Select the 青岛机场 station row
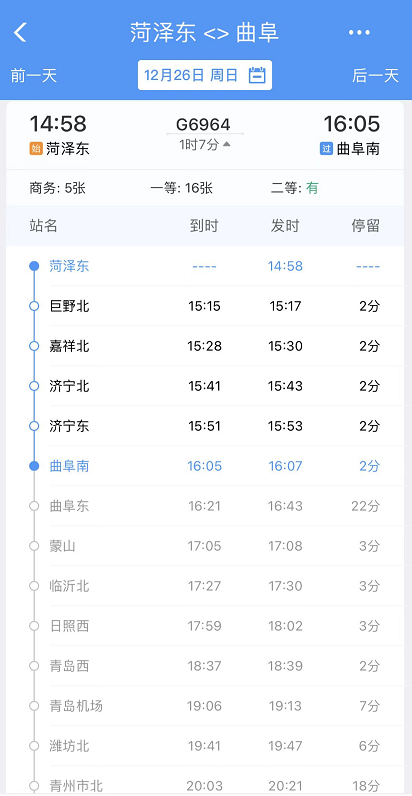Screen dimensions: 412x796 tap(205, 706)
